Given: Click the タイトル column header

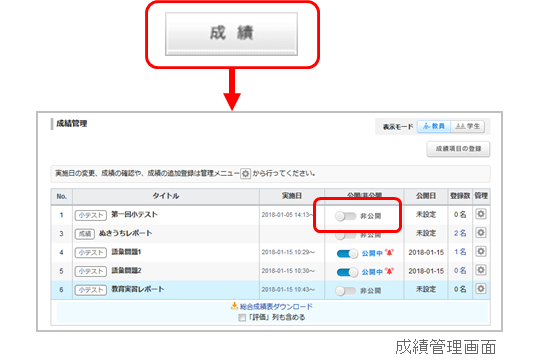Looking at the screenshot, I should point(166,196).
